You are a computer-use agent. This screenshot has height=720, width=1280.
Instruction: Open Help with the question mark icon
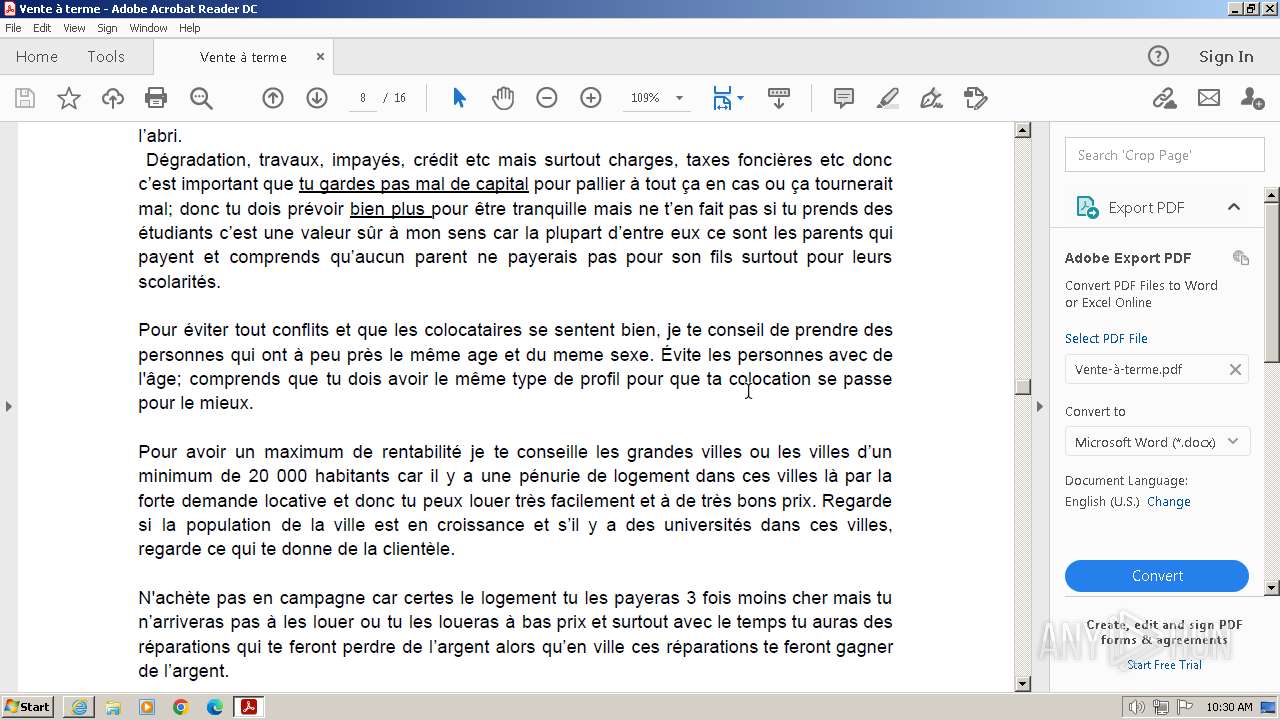pos(1158,56)
